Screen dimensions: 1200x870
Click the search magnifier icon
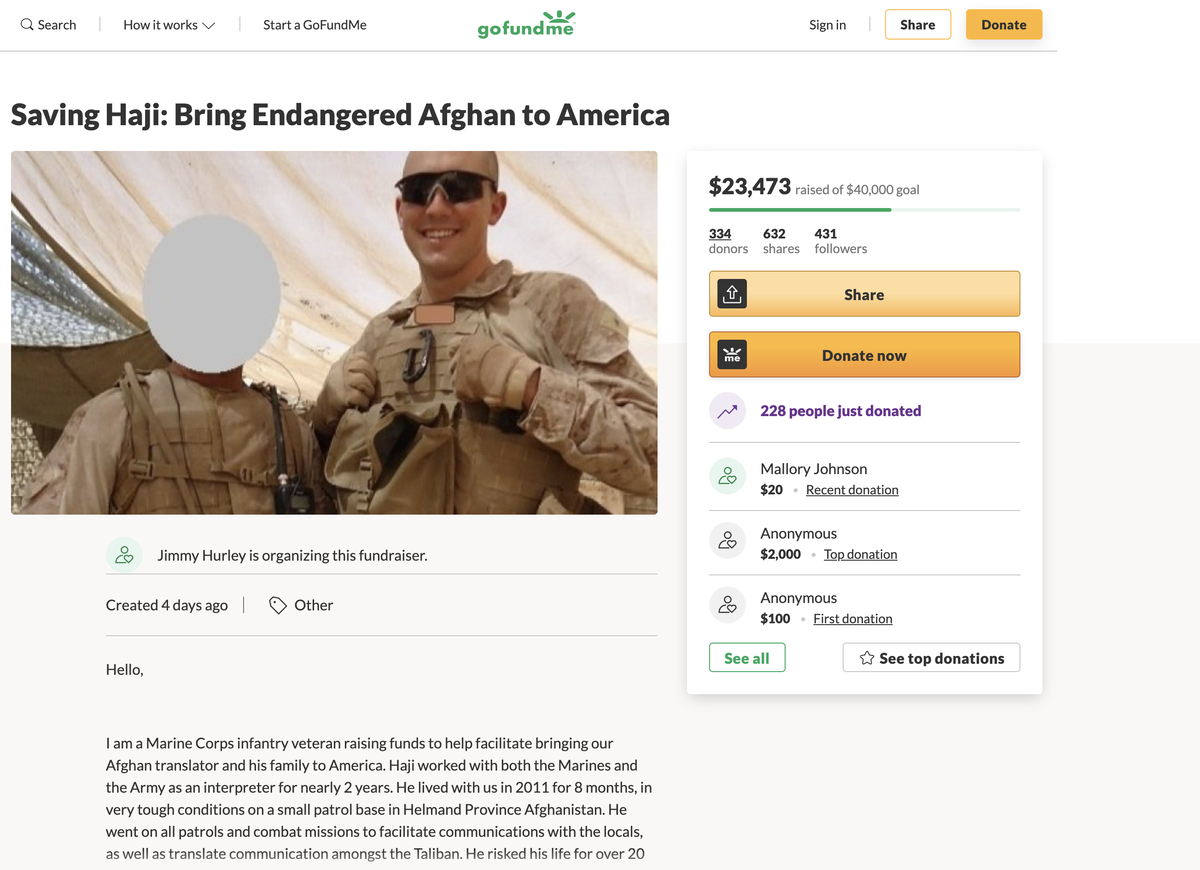click(27, 25)
